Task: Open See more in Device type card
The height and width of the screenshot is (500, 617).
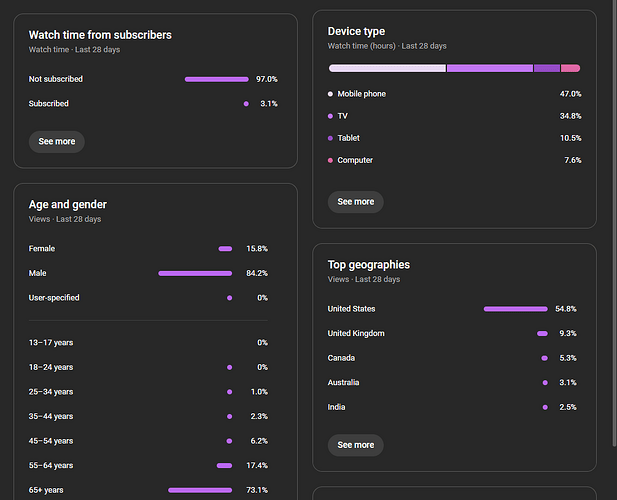Action: [x=356, y=202]
